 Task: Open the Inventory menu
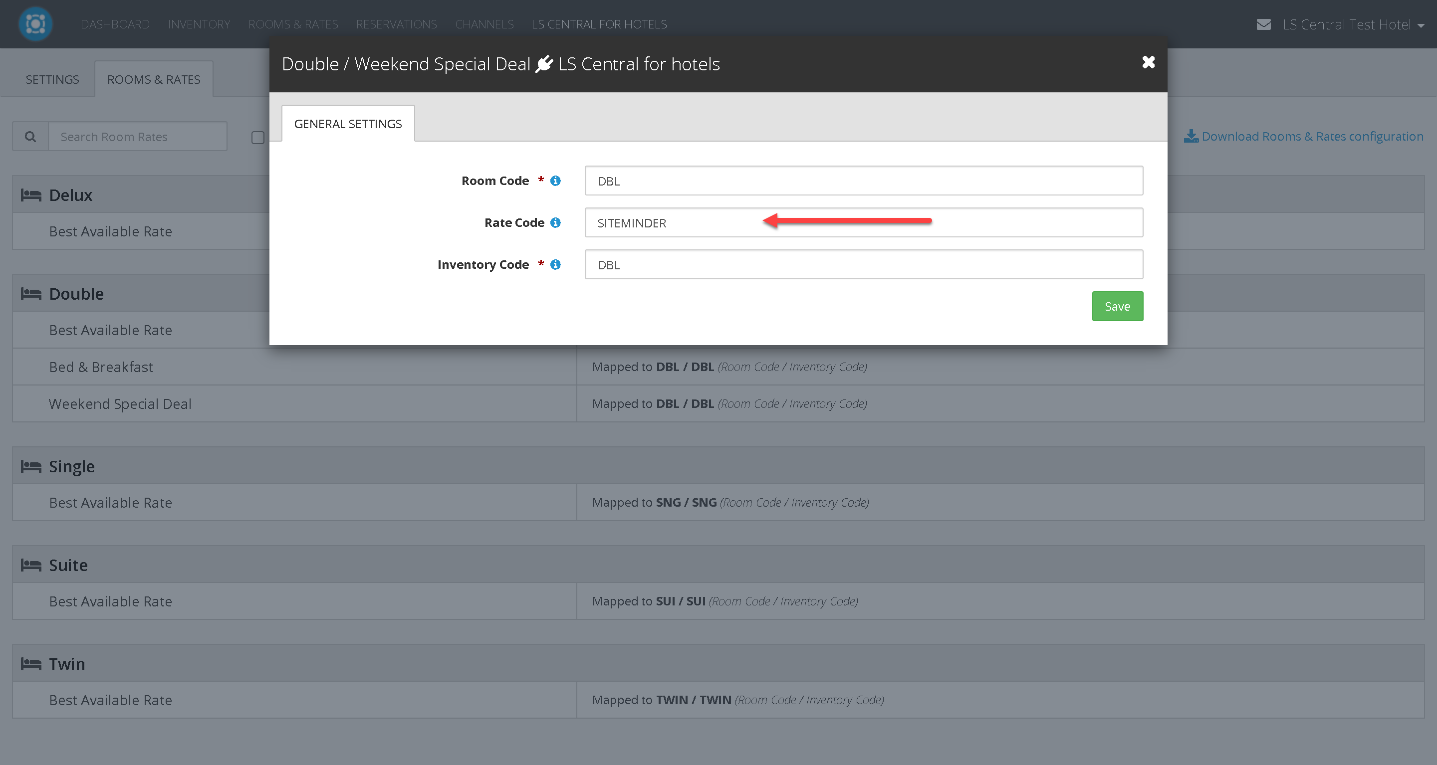click(x=199, y=24)
